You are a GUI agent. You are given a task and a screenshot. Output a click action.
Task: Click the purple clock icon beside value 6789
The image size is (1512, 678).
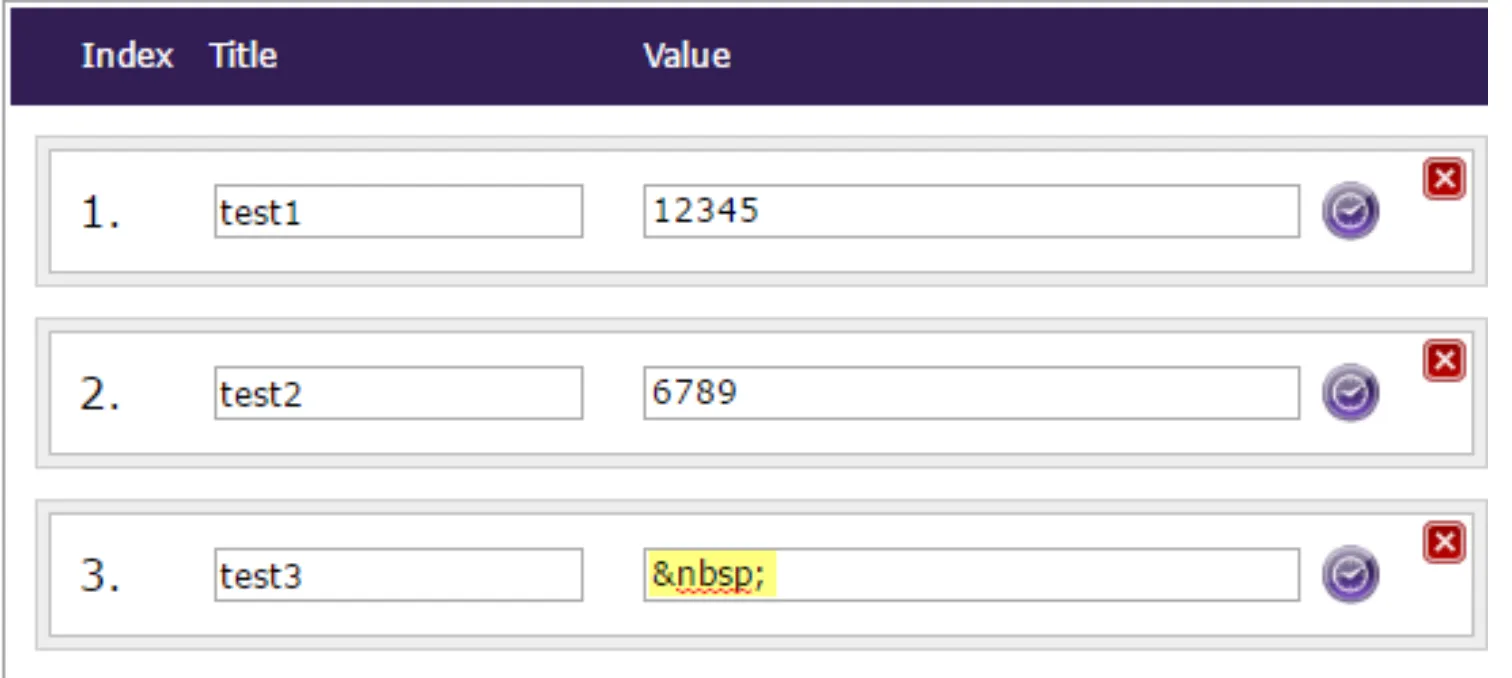[1350, 392]
